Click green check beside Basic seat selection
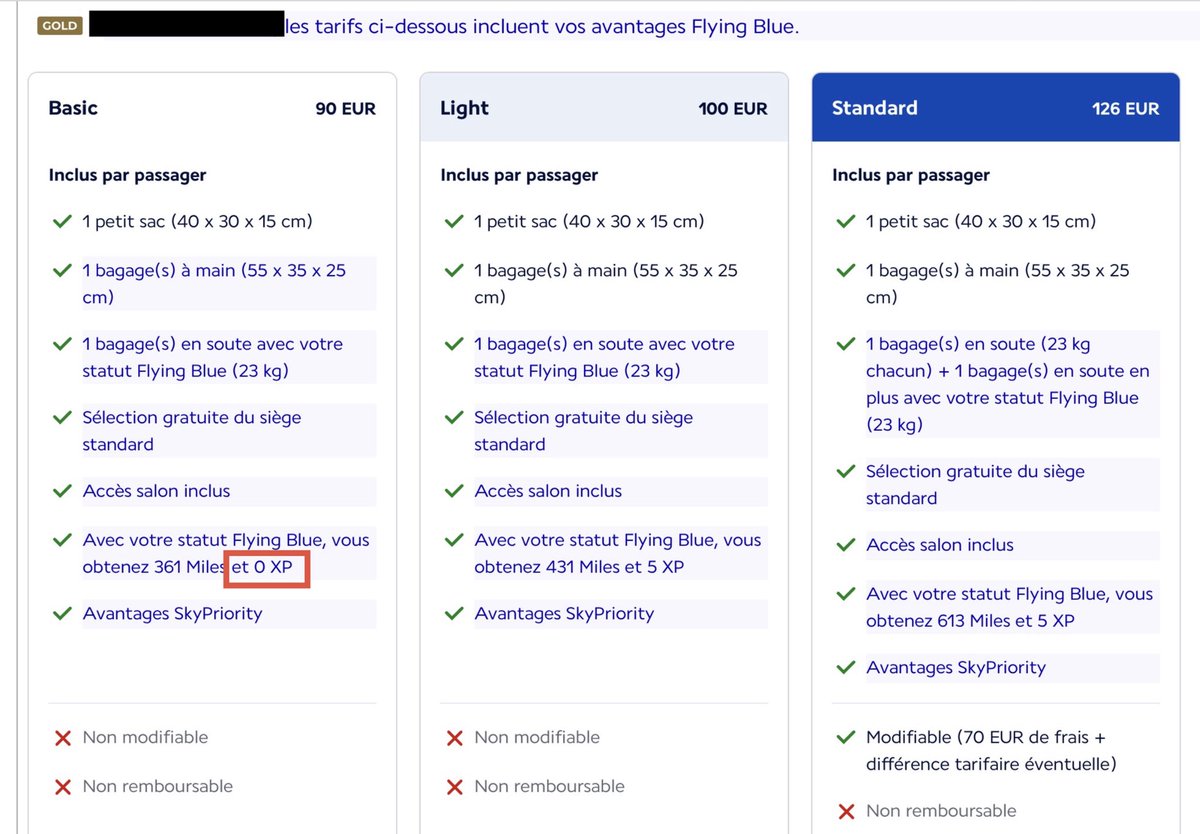Viewport: 1200px width, 834px height. 62,418
